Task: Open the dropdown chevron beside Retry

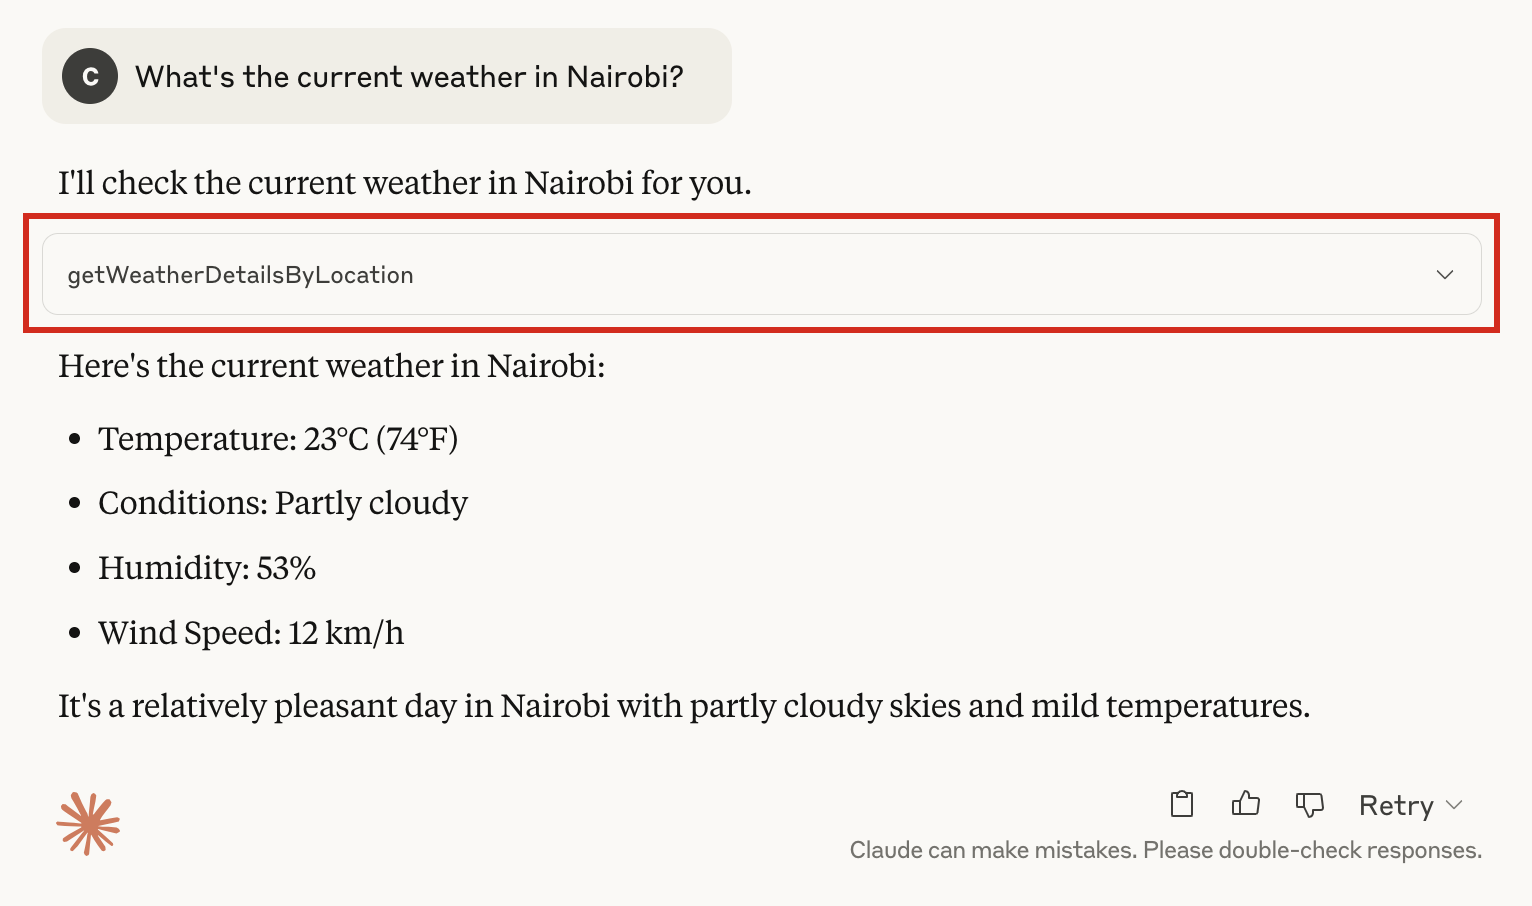Action: (x=1455, y=805)
